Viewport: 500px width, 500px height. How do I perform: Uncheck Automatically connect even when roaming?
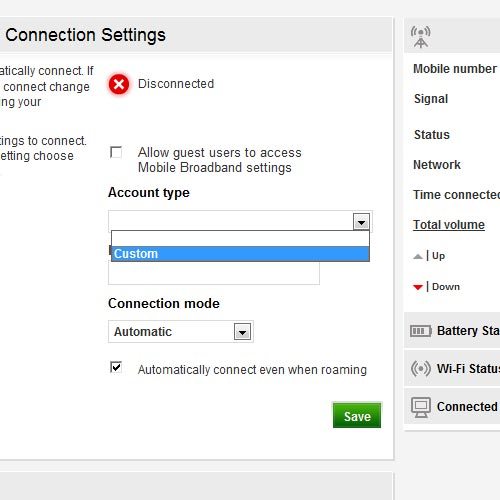pyautogui.click(x=116, y=367)
